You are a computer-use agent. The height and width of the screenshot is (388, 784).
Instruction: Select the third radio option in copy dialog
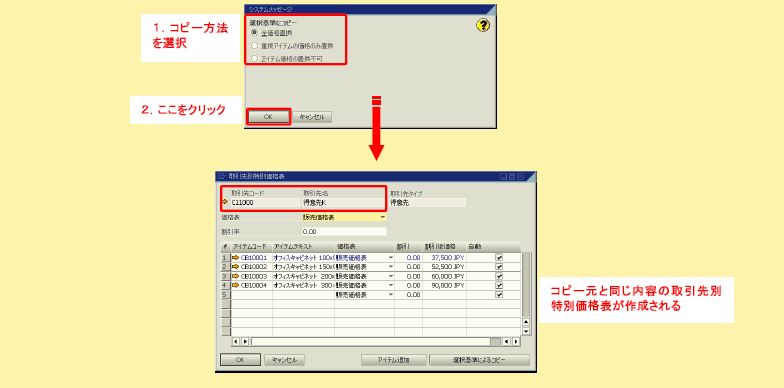[254, 58]
